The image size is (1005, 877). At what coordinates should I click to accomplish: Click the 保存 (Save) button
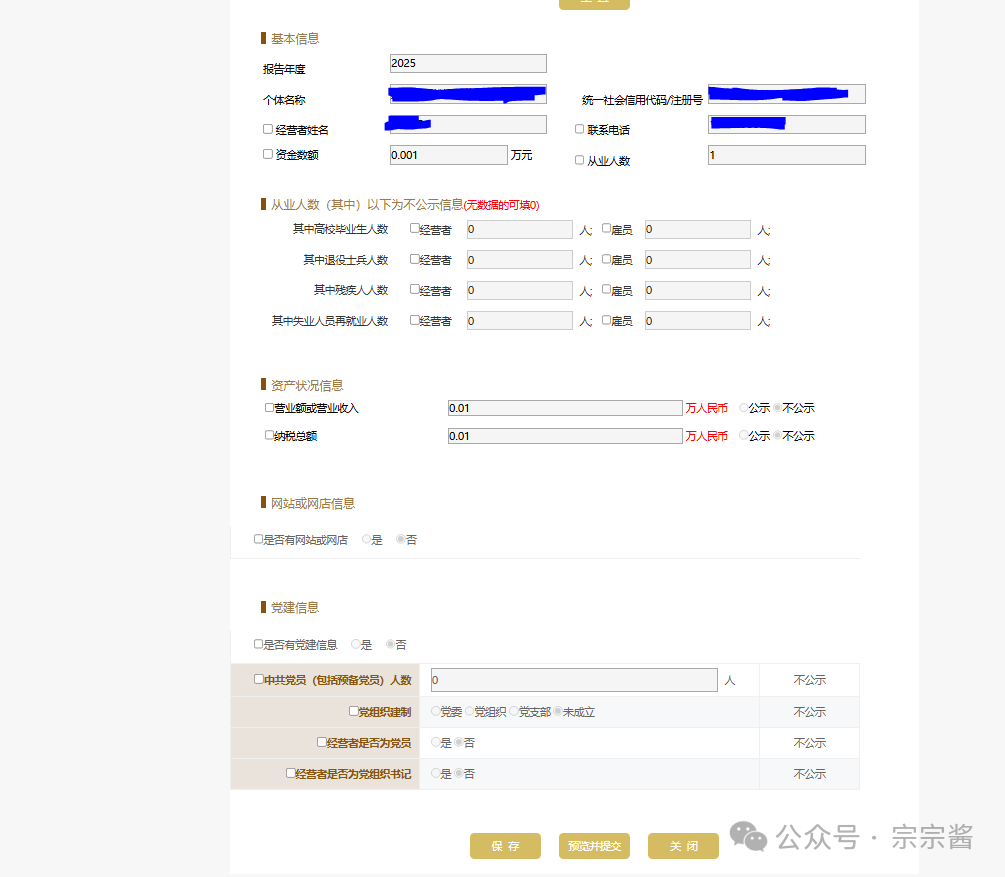click(505, 846)
